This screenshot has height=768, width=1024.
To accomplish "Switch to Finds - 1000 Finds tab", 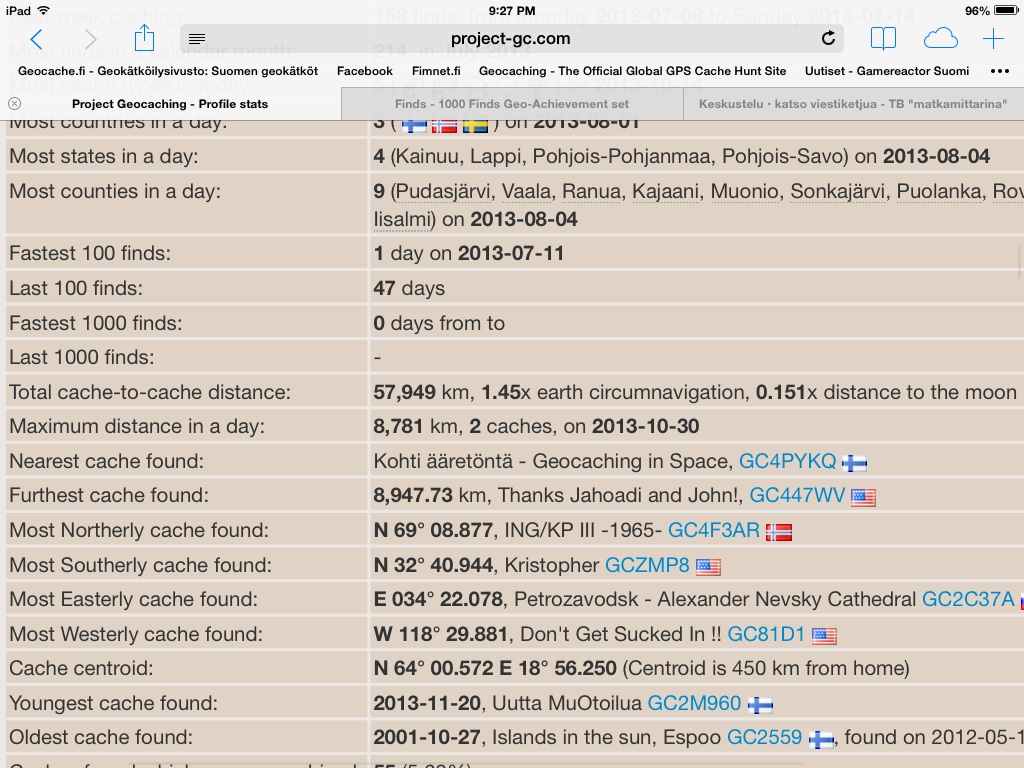I will pyautogui.click(x=512, y=104).
